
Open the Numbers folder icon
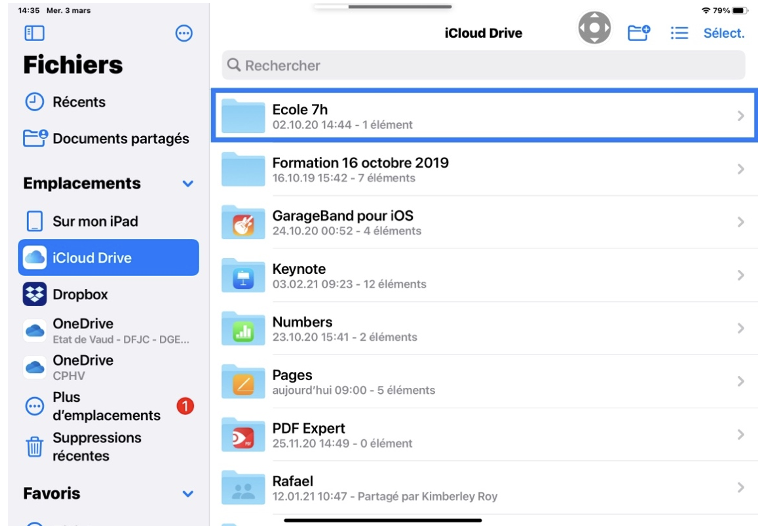(x=243, y=329)
